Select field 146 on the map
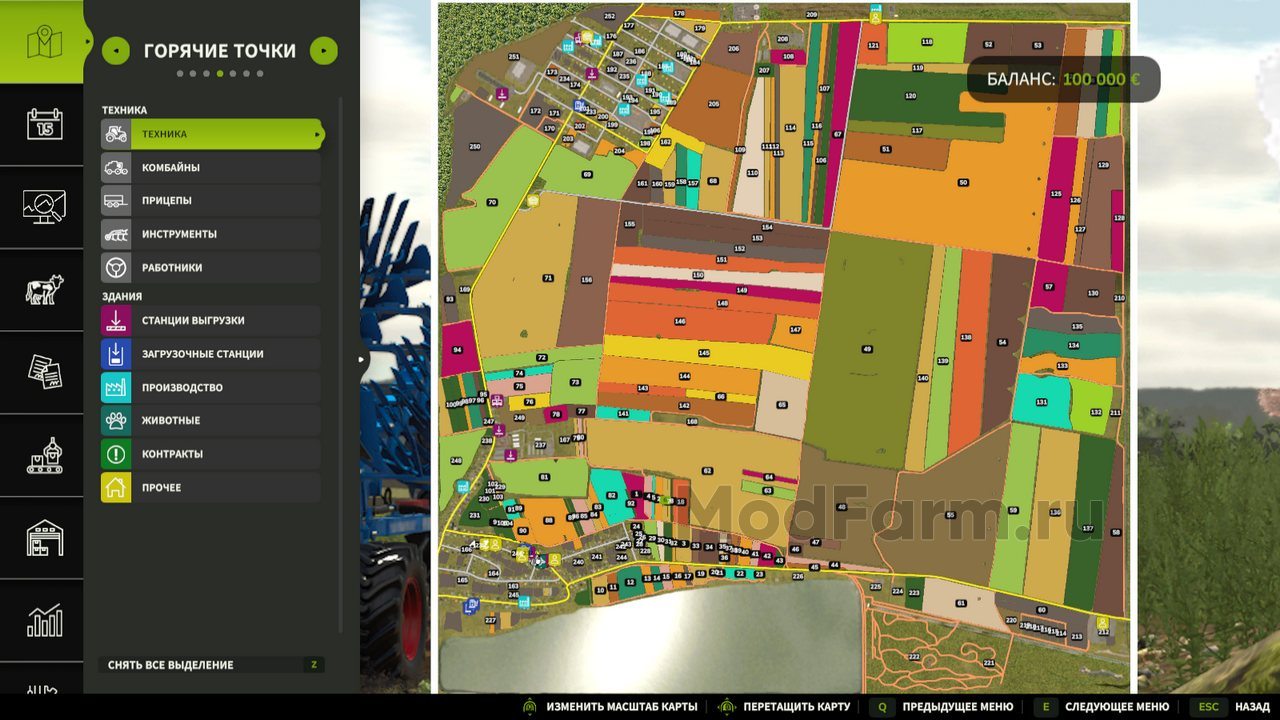 [x=680, y=321]
